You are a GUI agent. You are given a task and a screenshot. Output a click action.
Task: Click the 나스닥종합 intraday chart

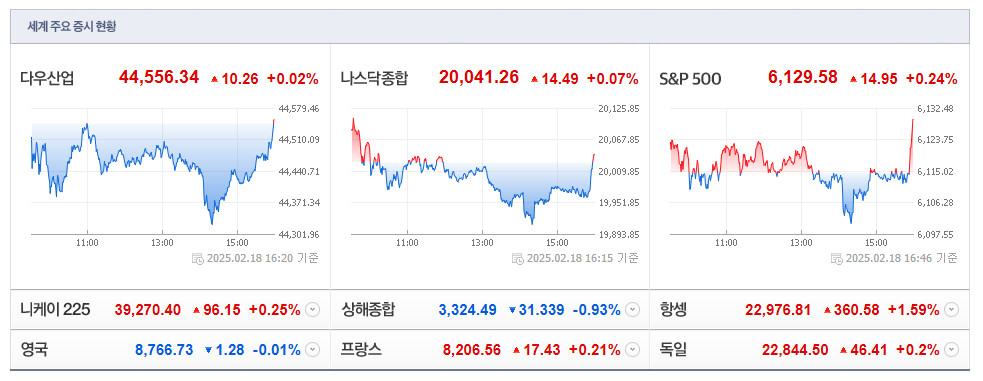click(x=473, y=172)
